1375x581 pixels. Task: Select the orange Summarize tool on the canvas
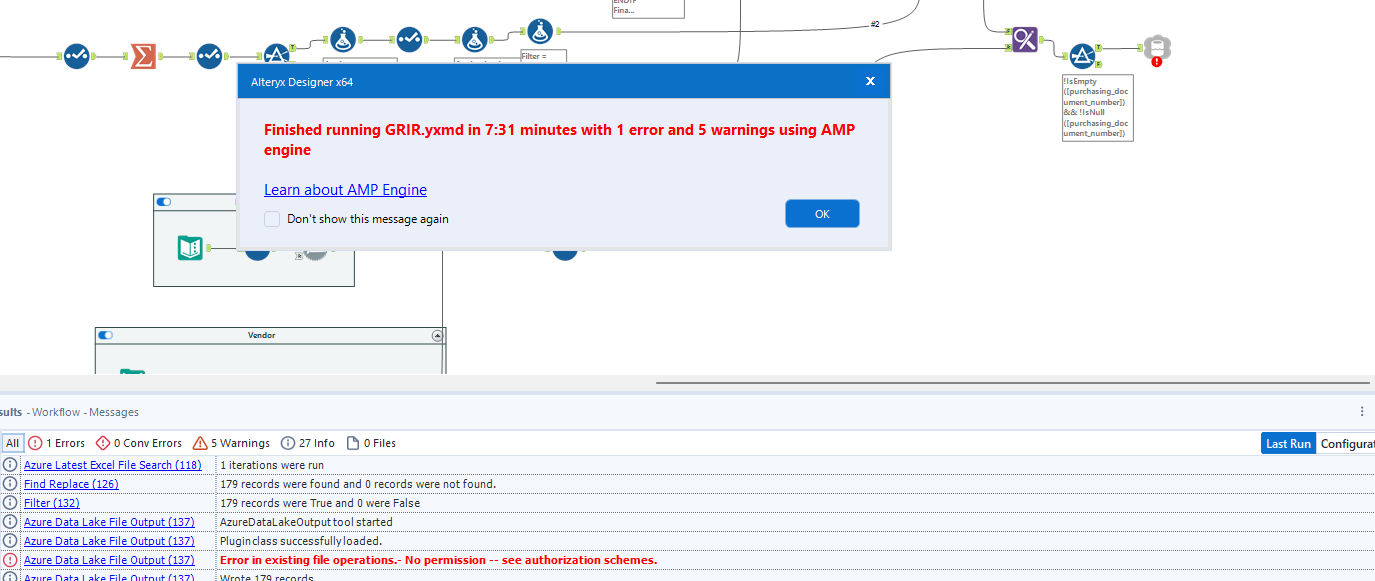point(142,57)
